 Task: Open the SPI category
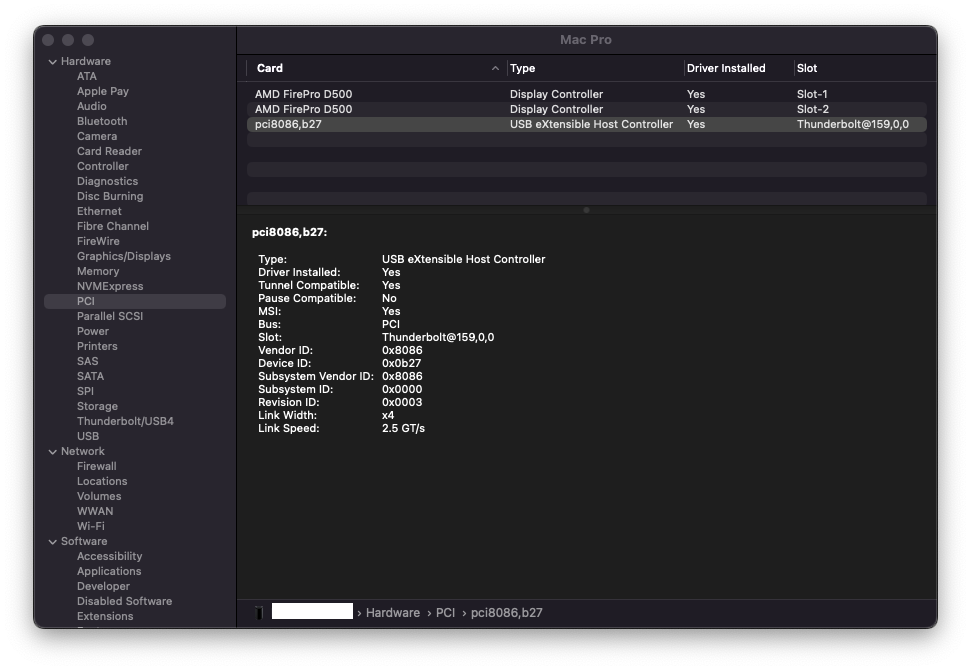pyautogui.click(x=85, y=391)
